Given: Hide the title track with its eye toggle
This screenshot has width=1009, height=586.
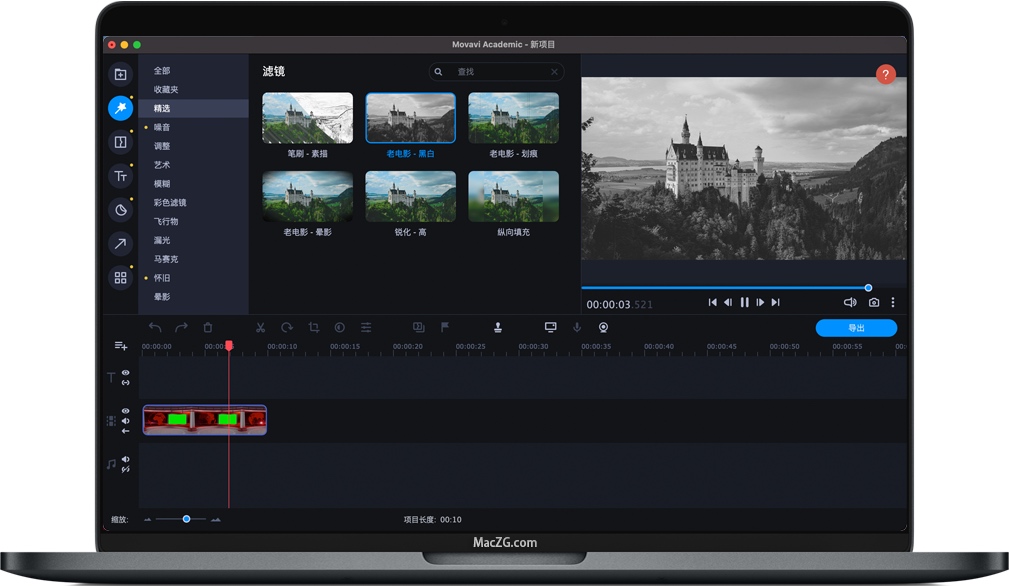Looking at the screenshot, I should tap(124, 373).
